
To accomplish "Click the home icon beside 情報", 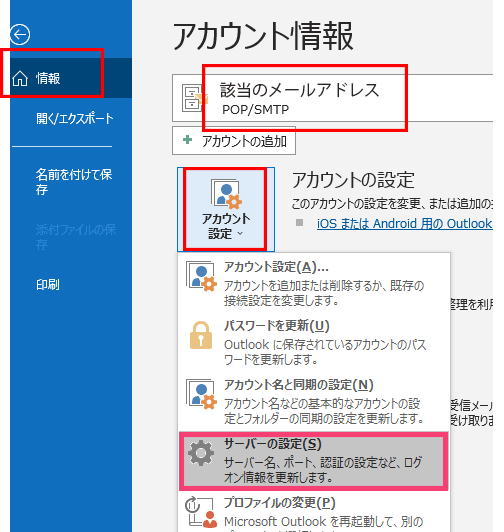I will [x=20, y=78].
